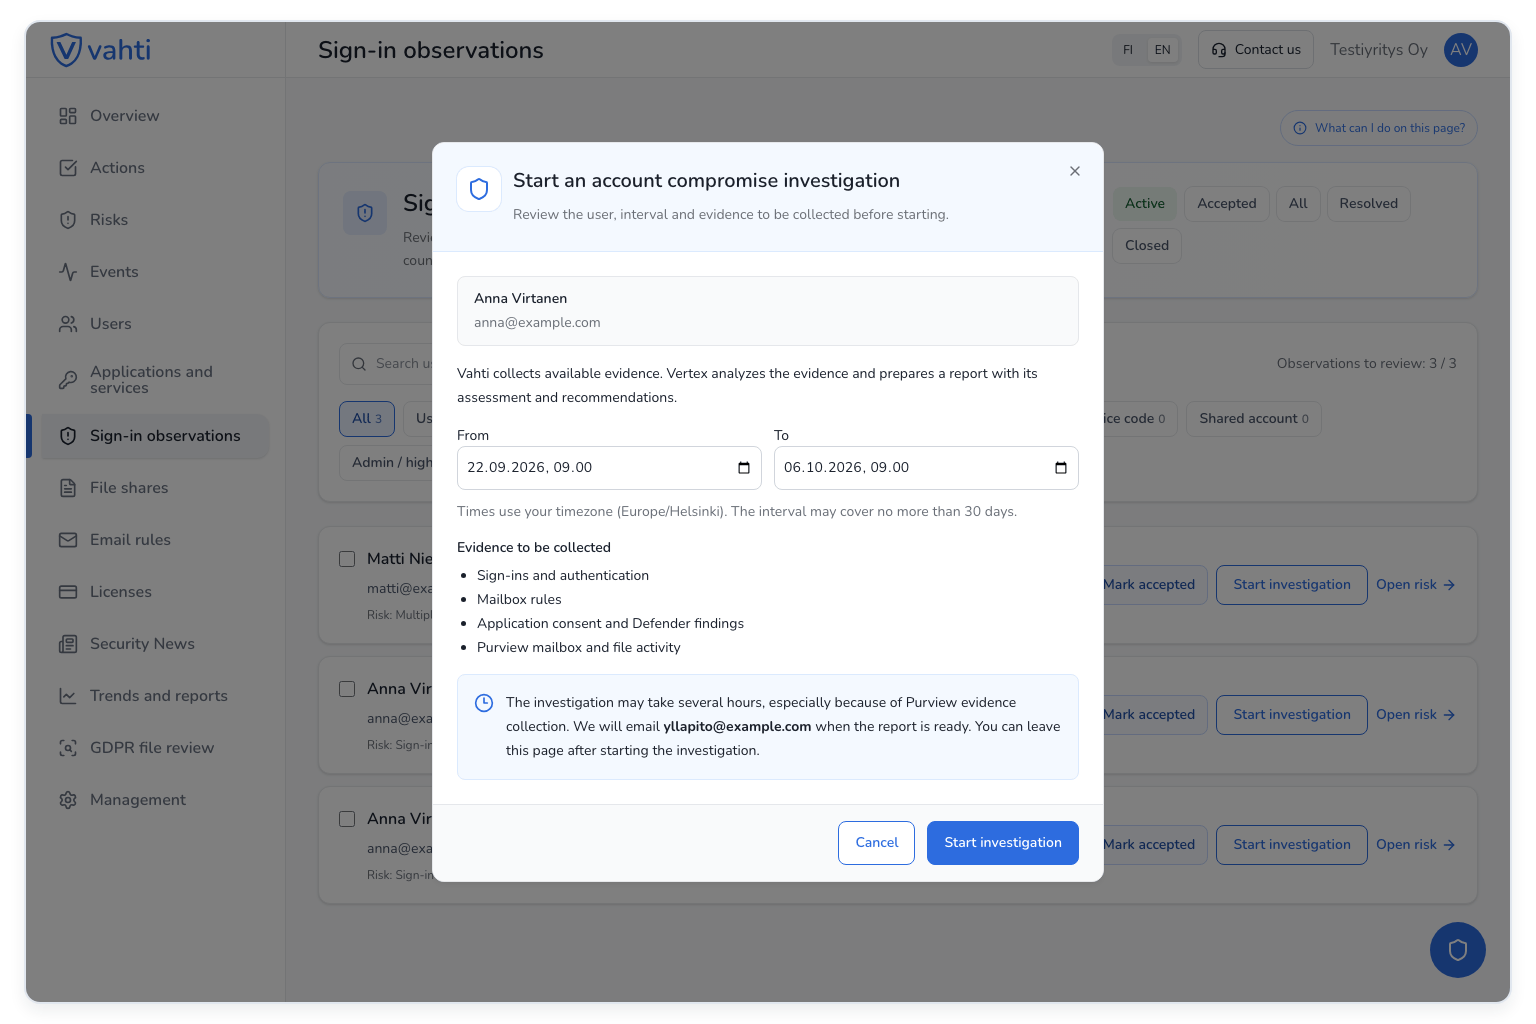Select the Accepted status filter

(1227, 204)
